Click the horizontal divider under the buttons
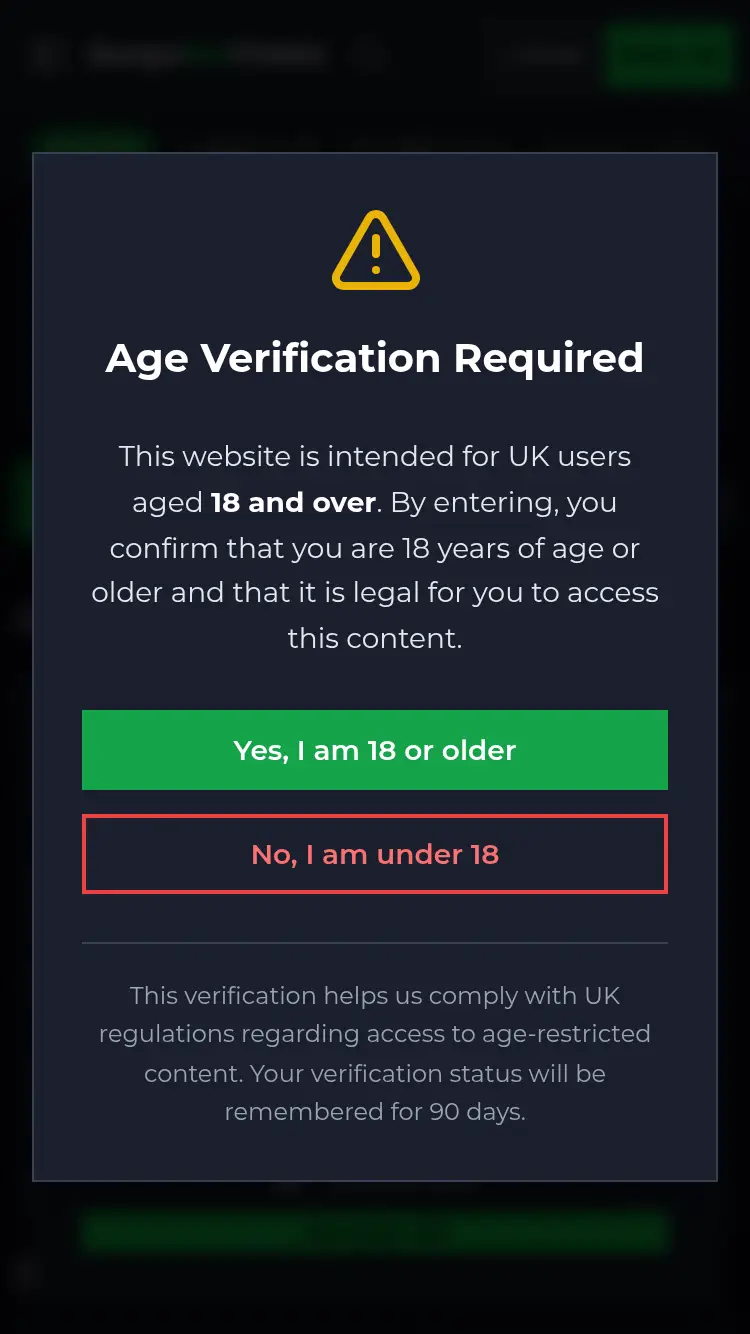Screen dimensions: 750x1334 coord(375,942)
